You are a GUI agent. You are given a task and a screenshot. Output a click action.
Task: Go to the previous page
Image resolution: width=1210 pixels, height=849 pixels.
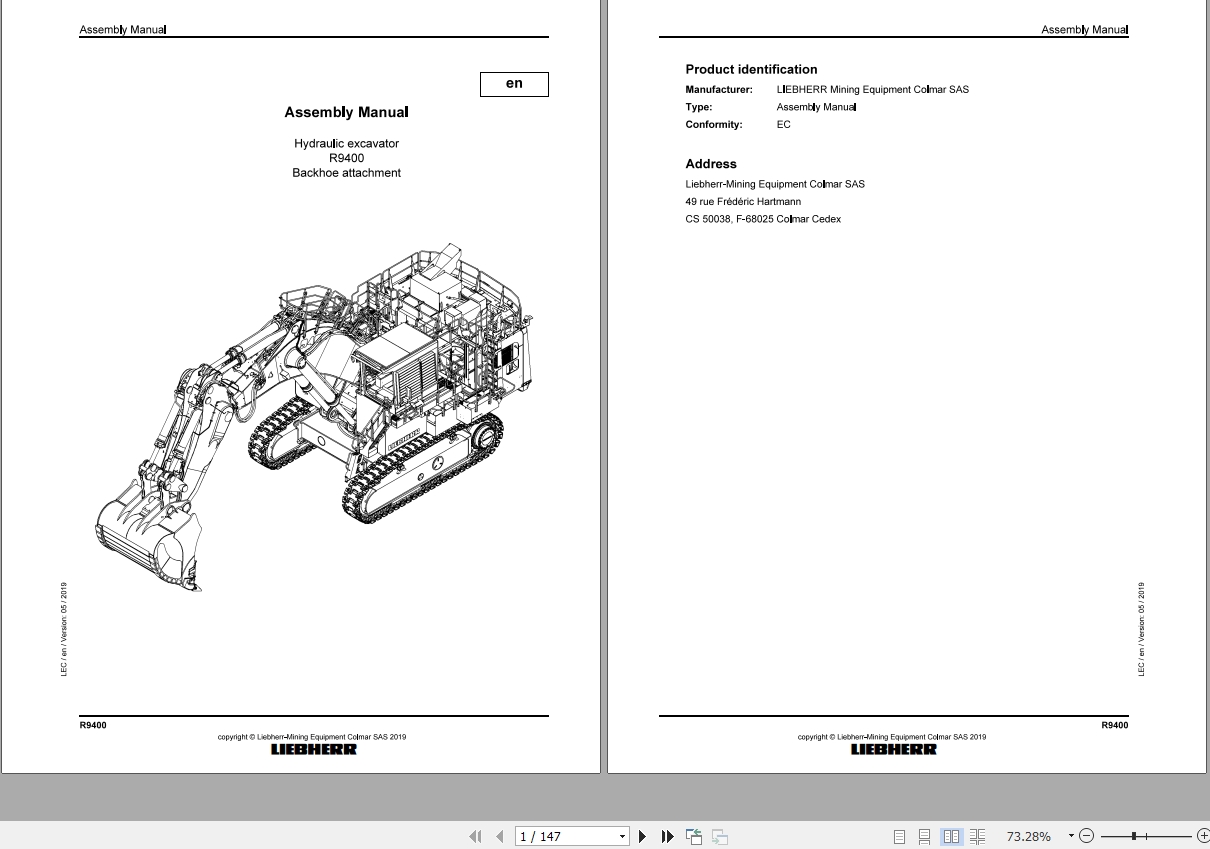click(x=499, y=836)
